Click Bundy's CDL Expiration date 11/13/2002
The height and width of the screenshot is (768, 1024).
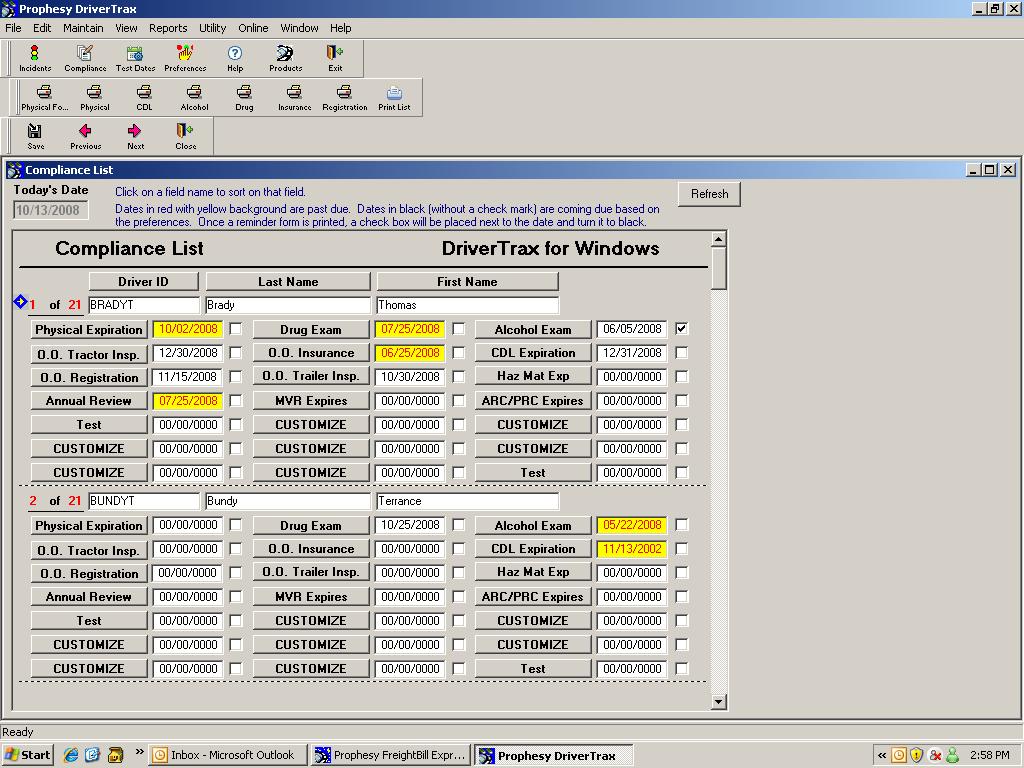(x=632, y=549)
